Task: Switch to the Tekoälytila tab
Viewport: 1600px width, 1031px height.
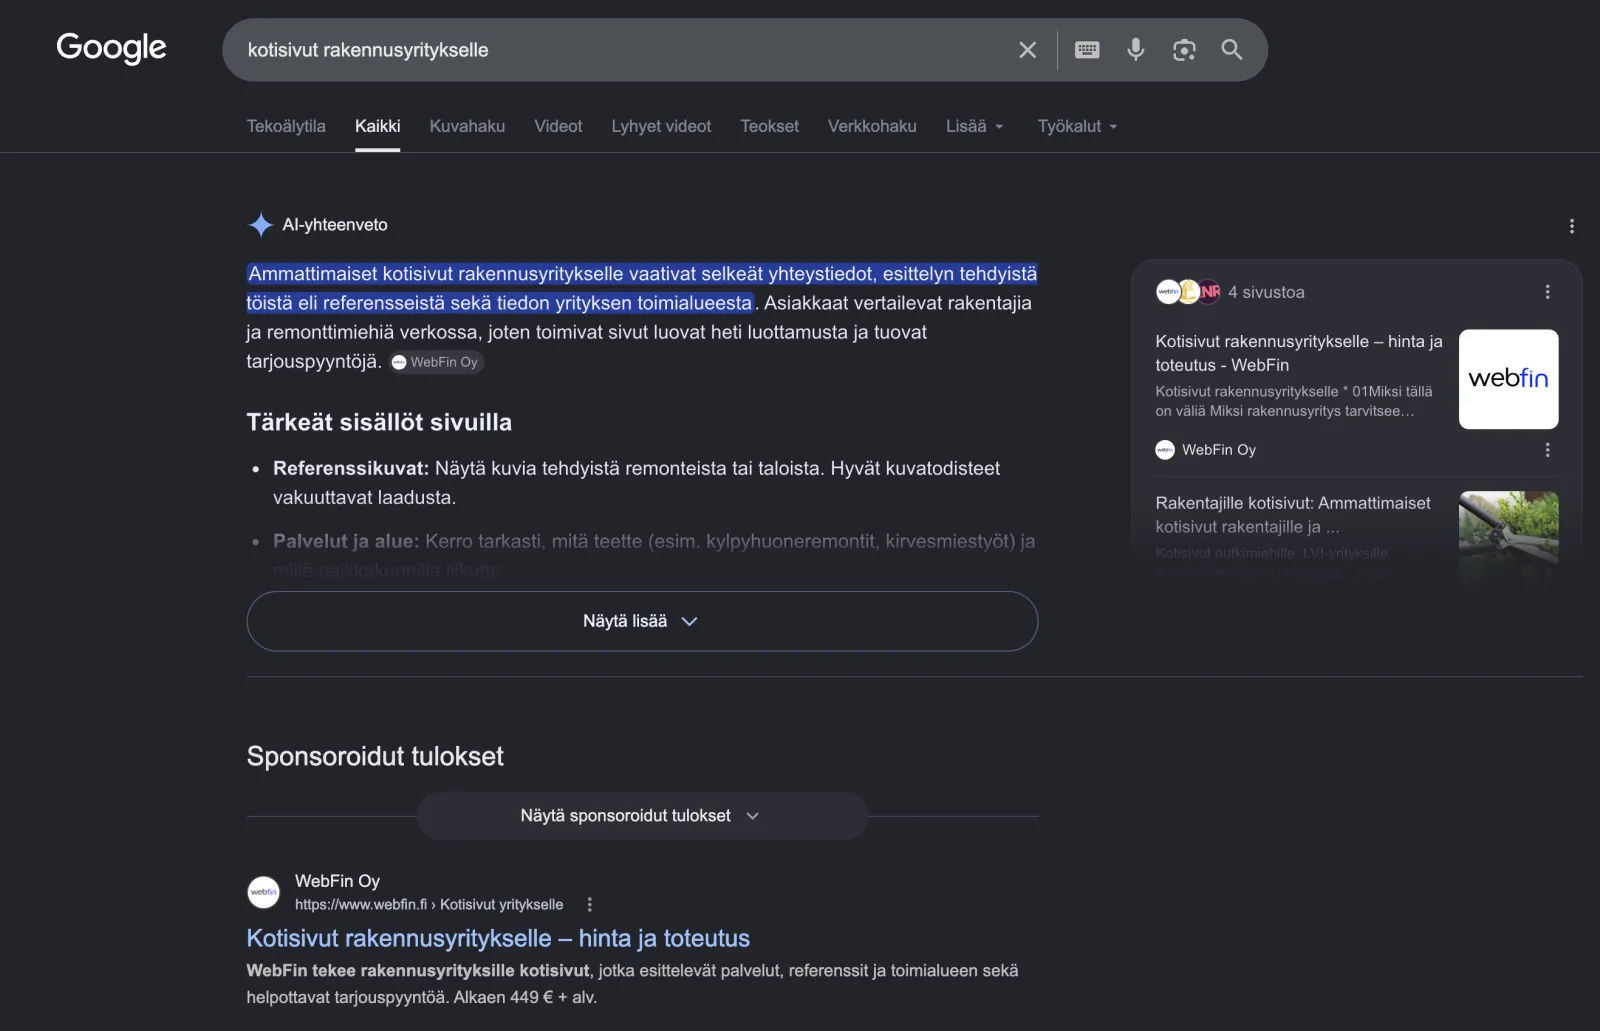Action: [x=286, y=126]
